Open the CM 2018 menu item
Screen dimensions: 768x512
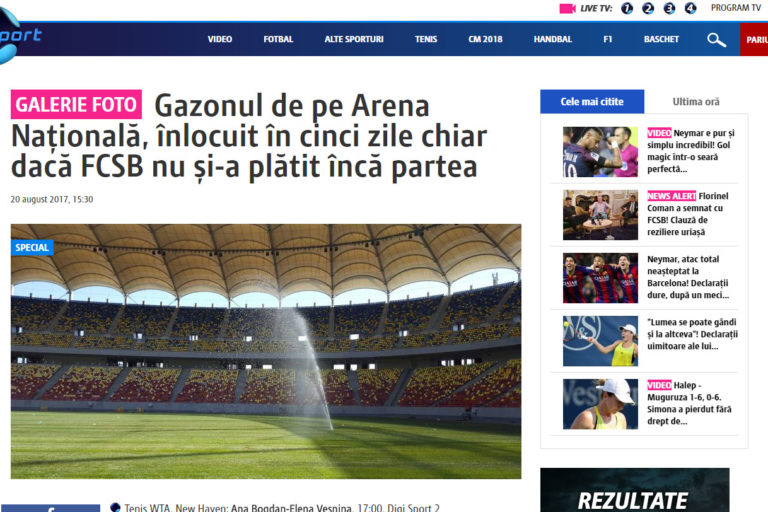click(485, 39)
